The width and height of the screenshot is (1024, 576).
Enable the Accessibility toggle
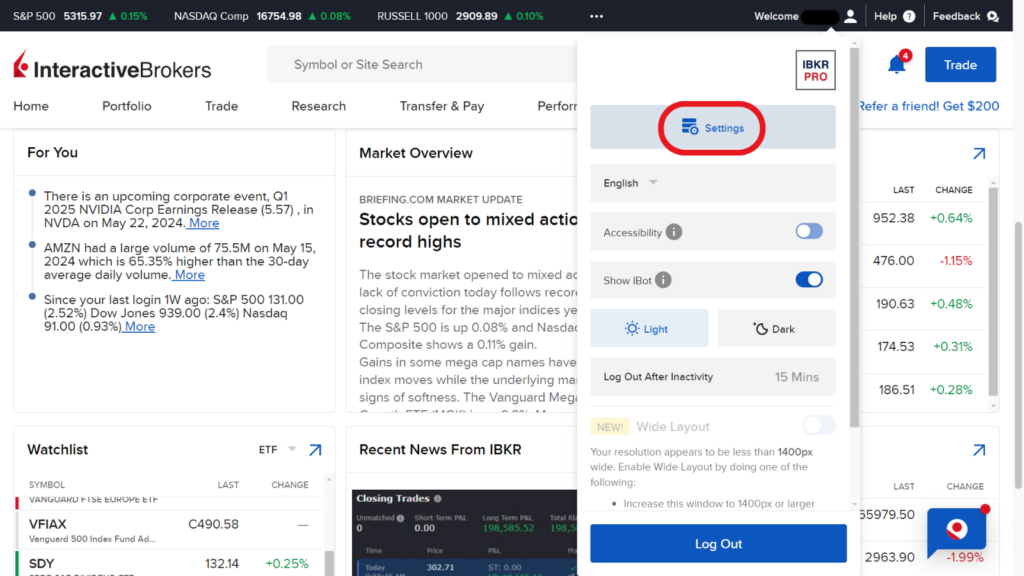point(808,231)
